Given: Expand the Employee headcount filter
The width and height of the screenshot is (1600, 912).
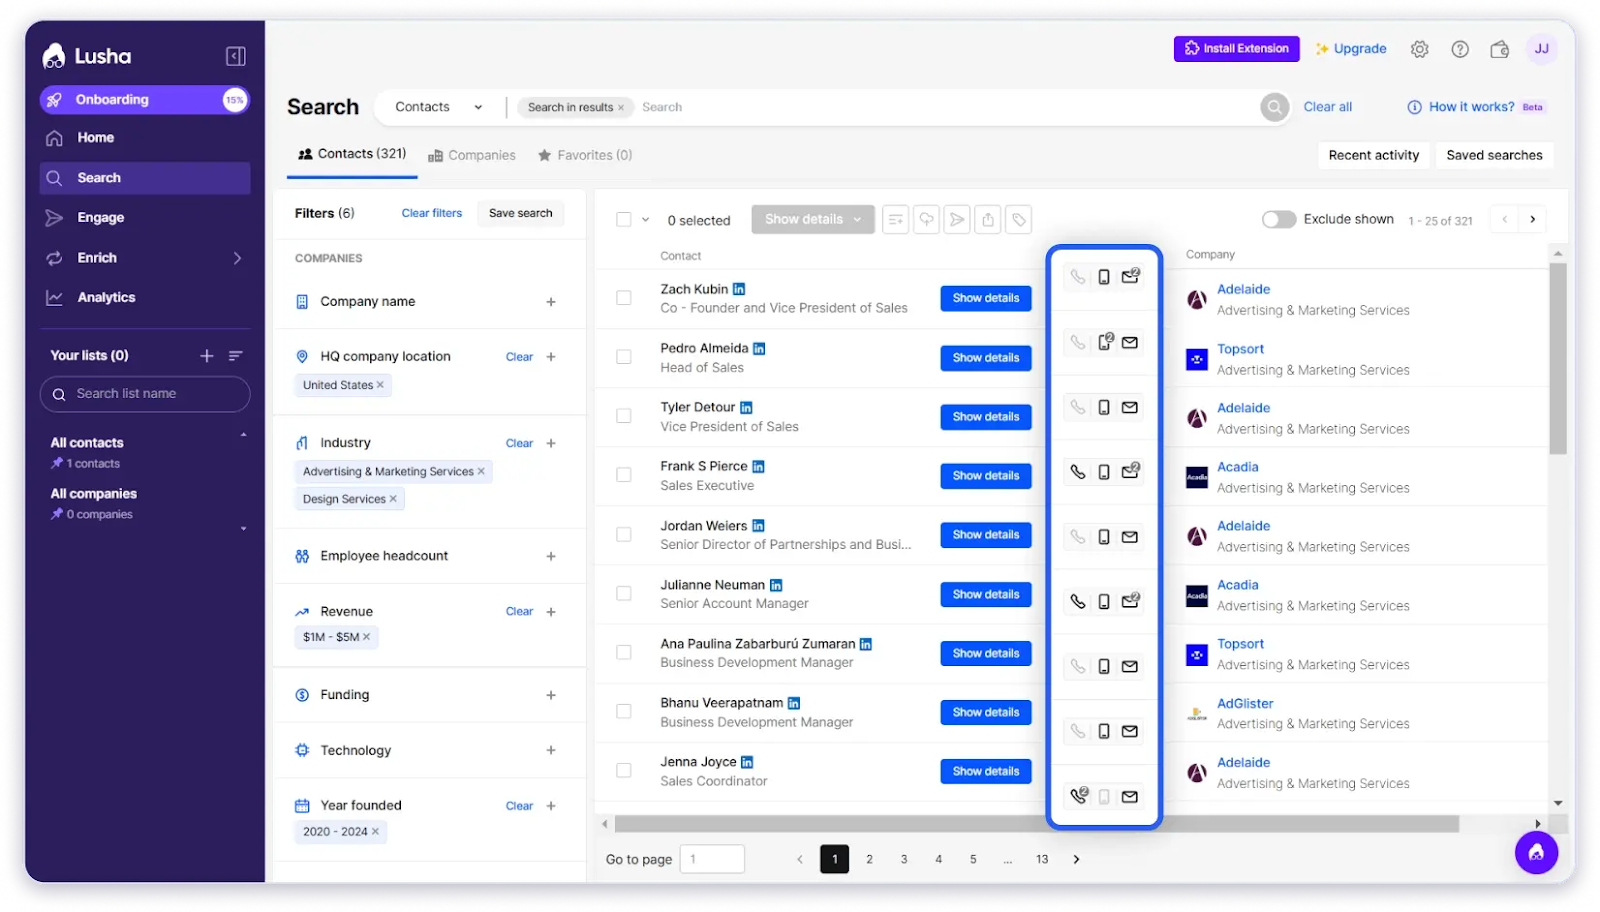Looking at the screenshot, I should 551,557.
